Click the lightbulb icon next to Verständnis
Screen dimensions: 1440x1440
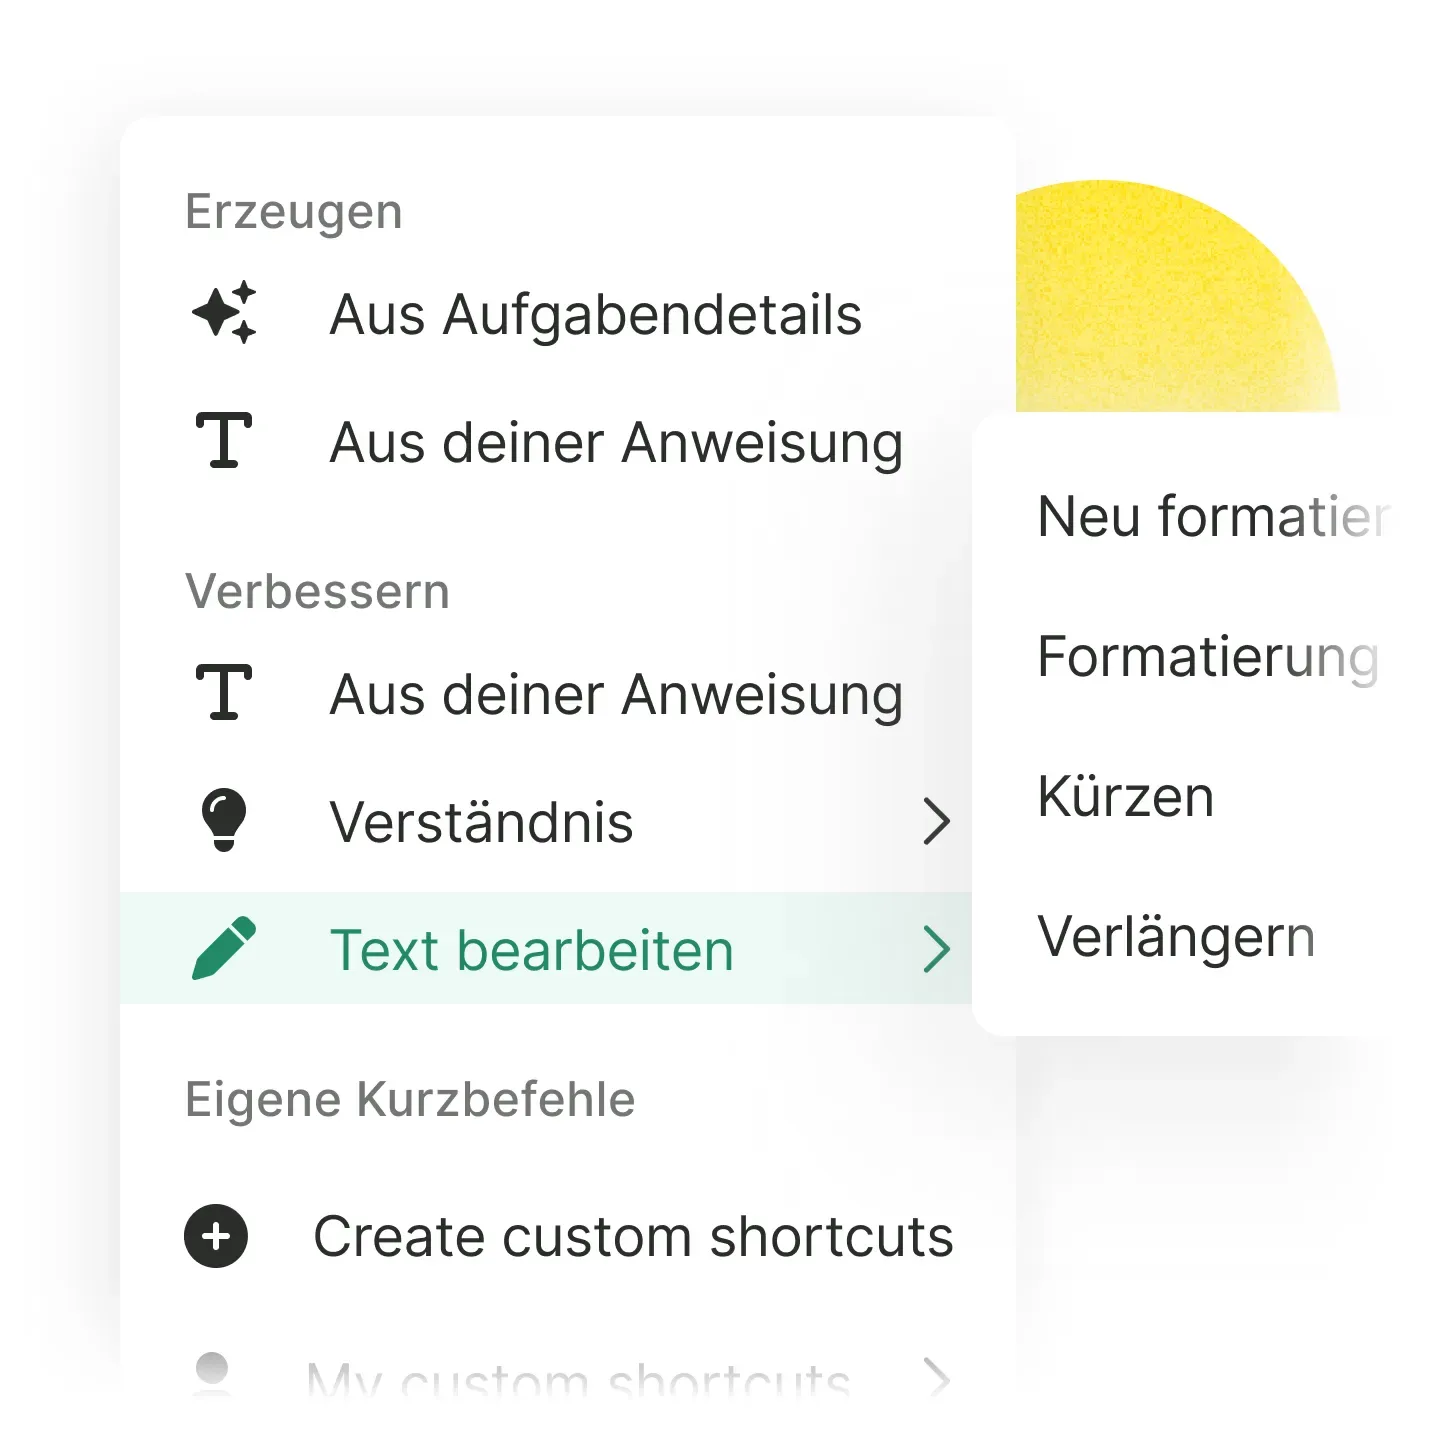point(224,820)
